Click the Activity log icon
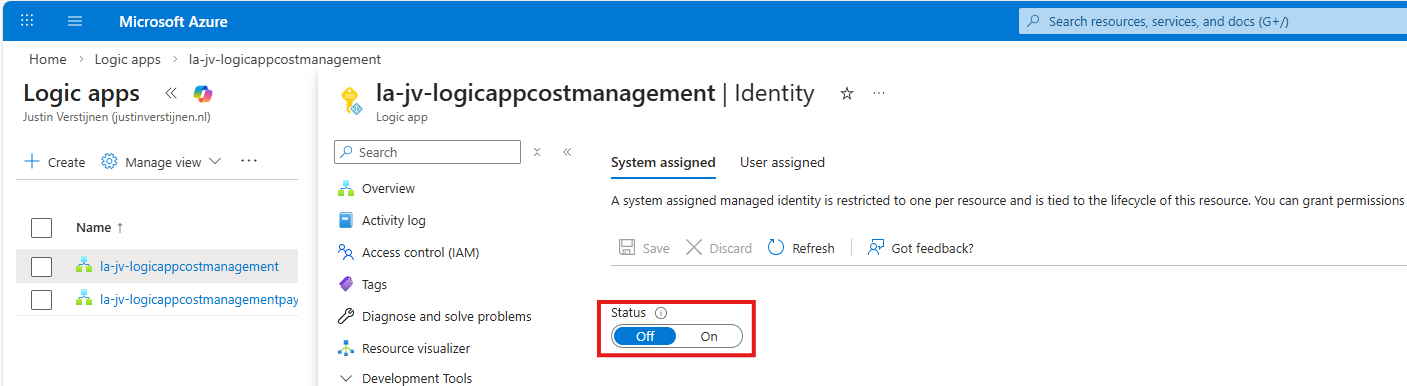This screenshot has height=386, width=1407. tap(346, 220)
